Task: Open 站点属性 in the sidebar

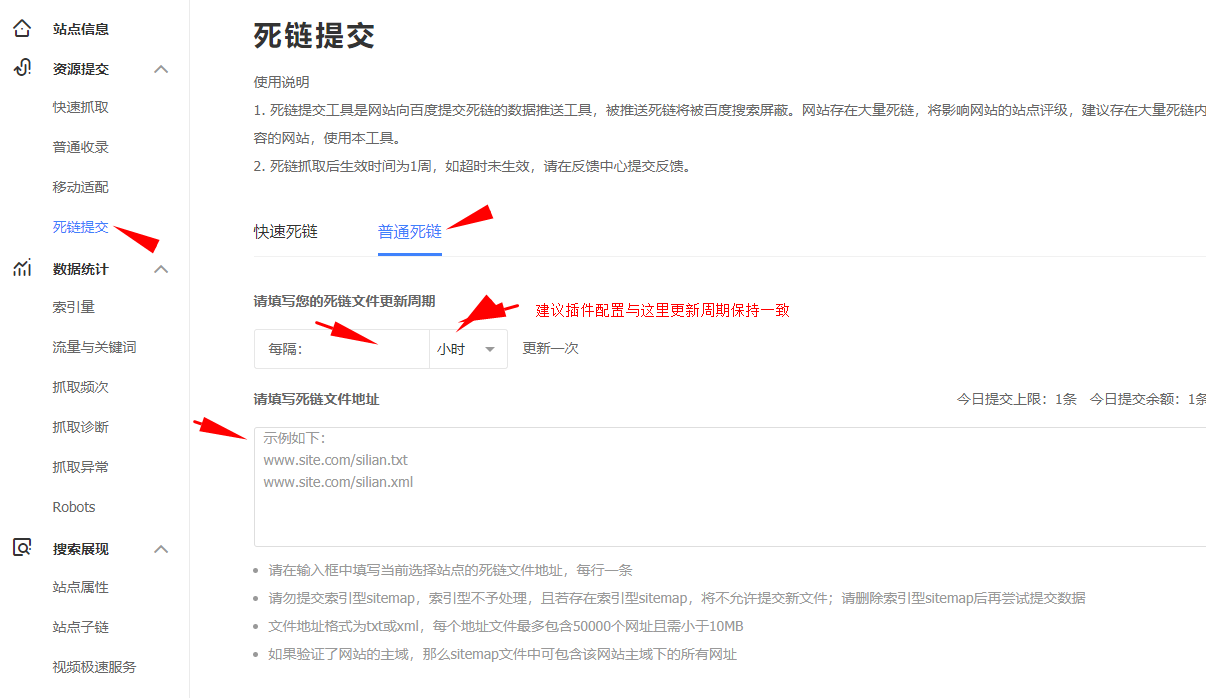Action: click(x=81, y=587)
